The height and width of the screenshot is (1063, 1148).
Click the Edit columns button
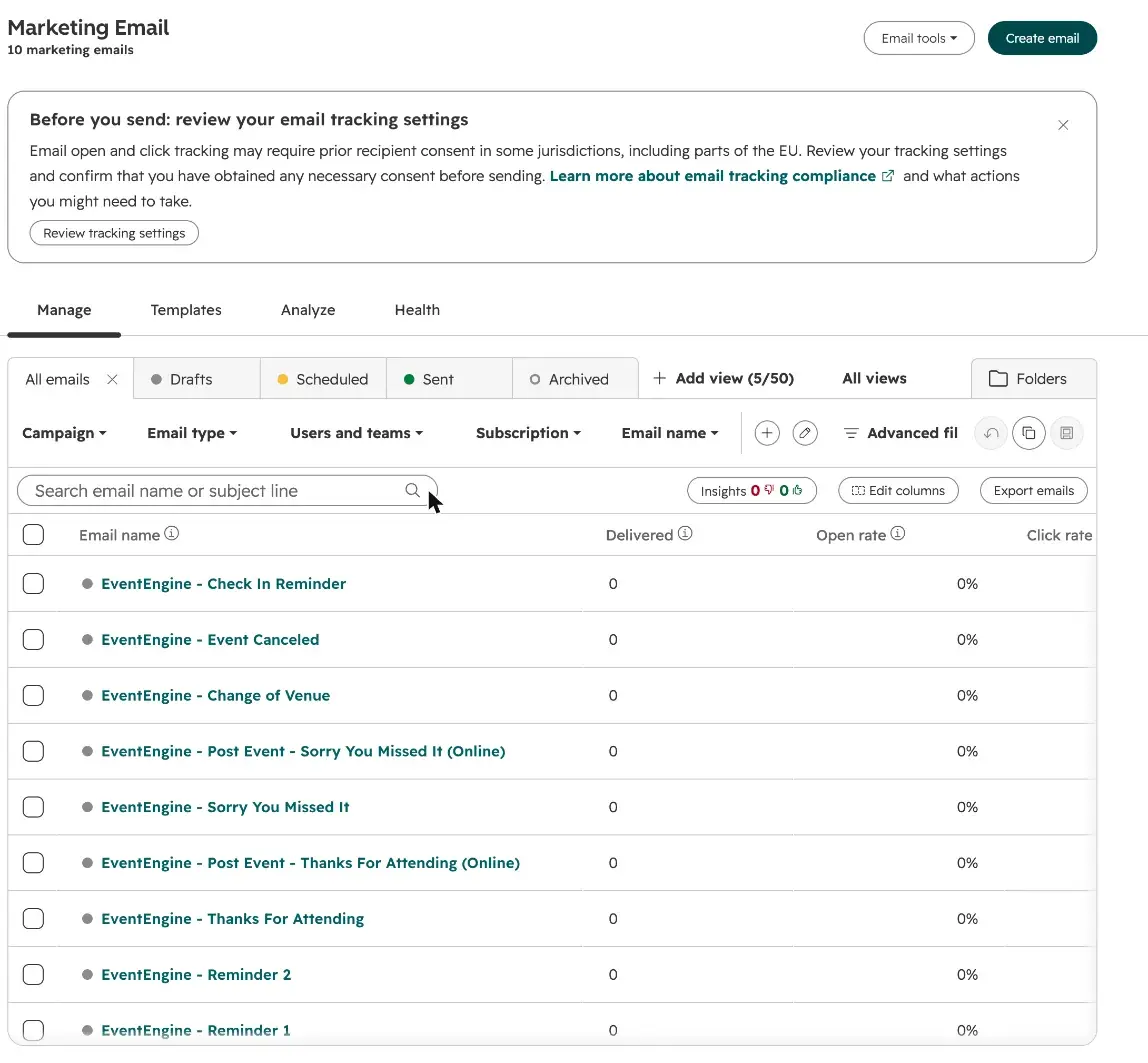[x=898, y=491]
